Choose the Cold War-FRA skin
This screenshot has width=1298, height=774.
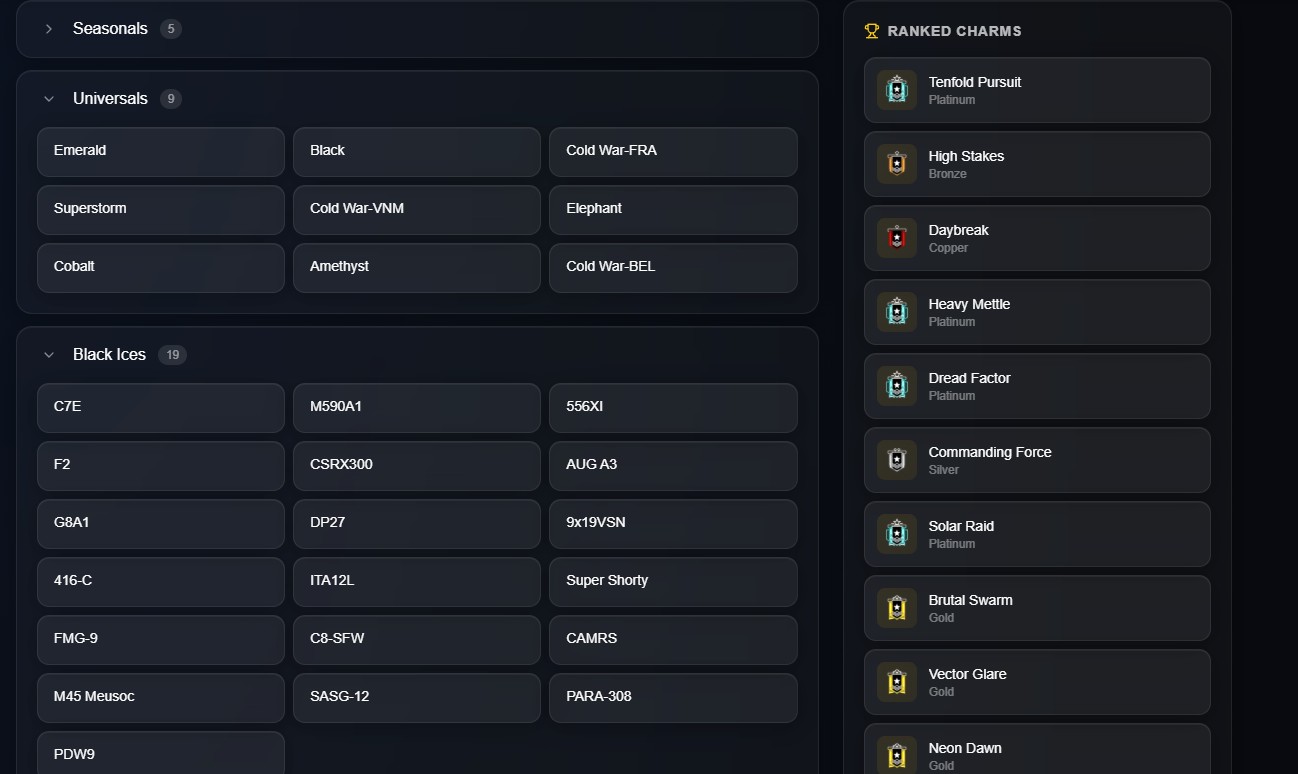point(673,151)
